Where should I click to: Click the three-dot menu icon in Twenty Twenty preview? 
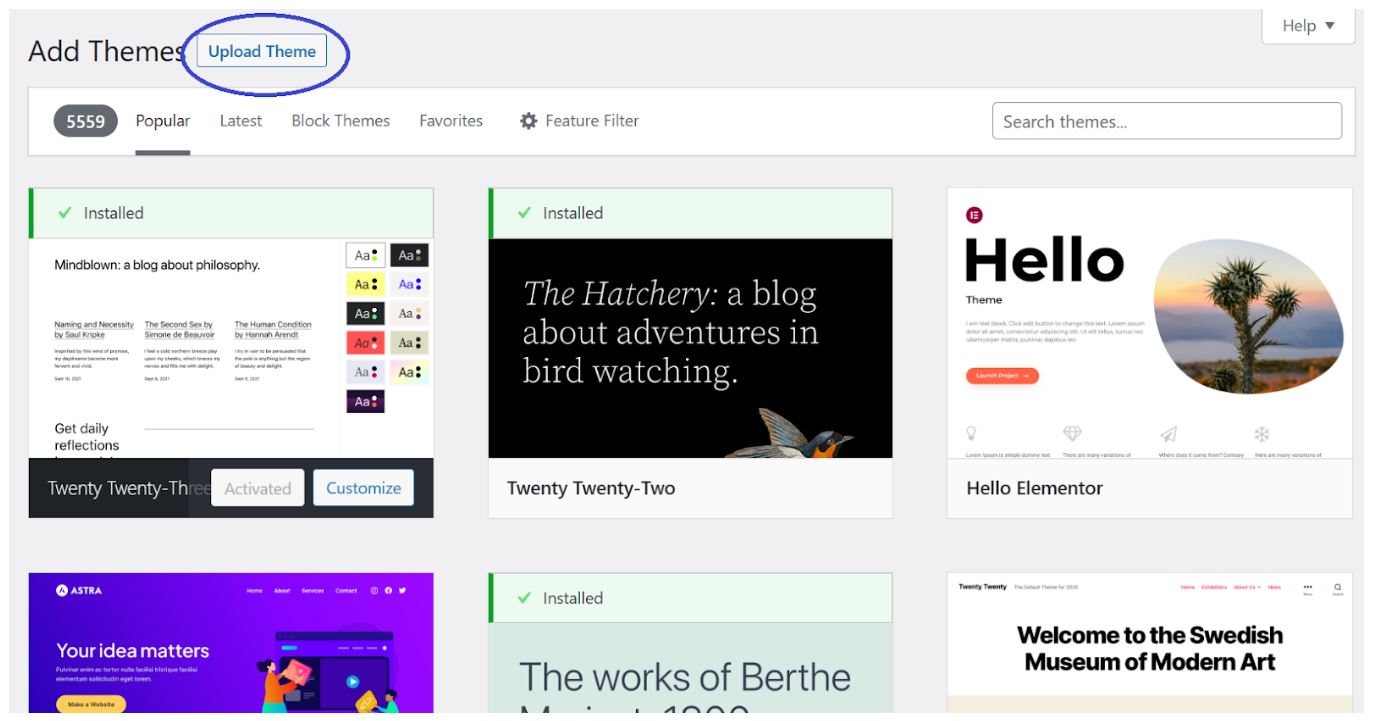pyautogui.click(x=1307, y=588)
